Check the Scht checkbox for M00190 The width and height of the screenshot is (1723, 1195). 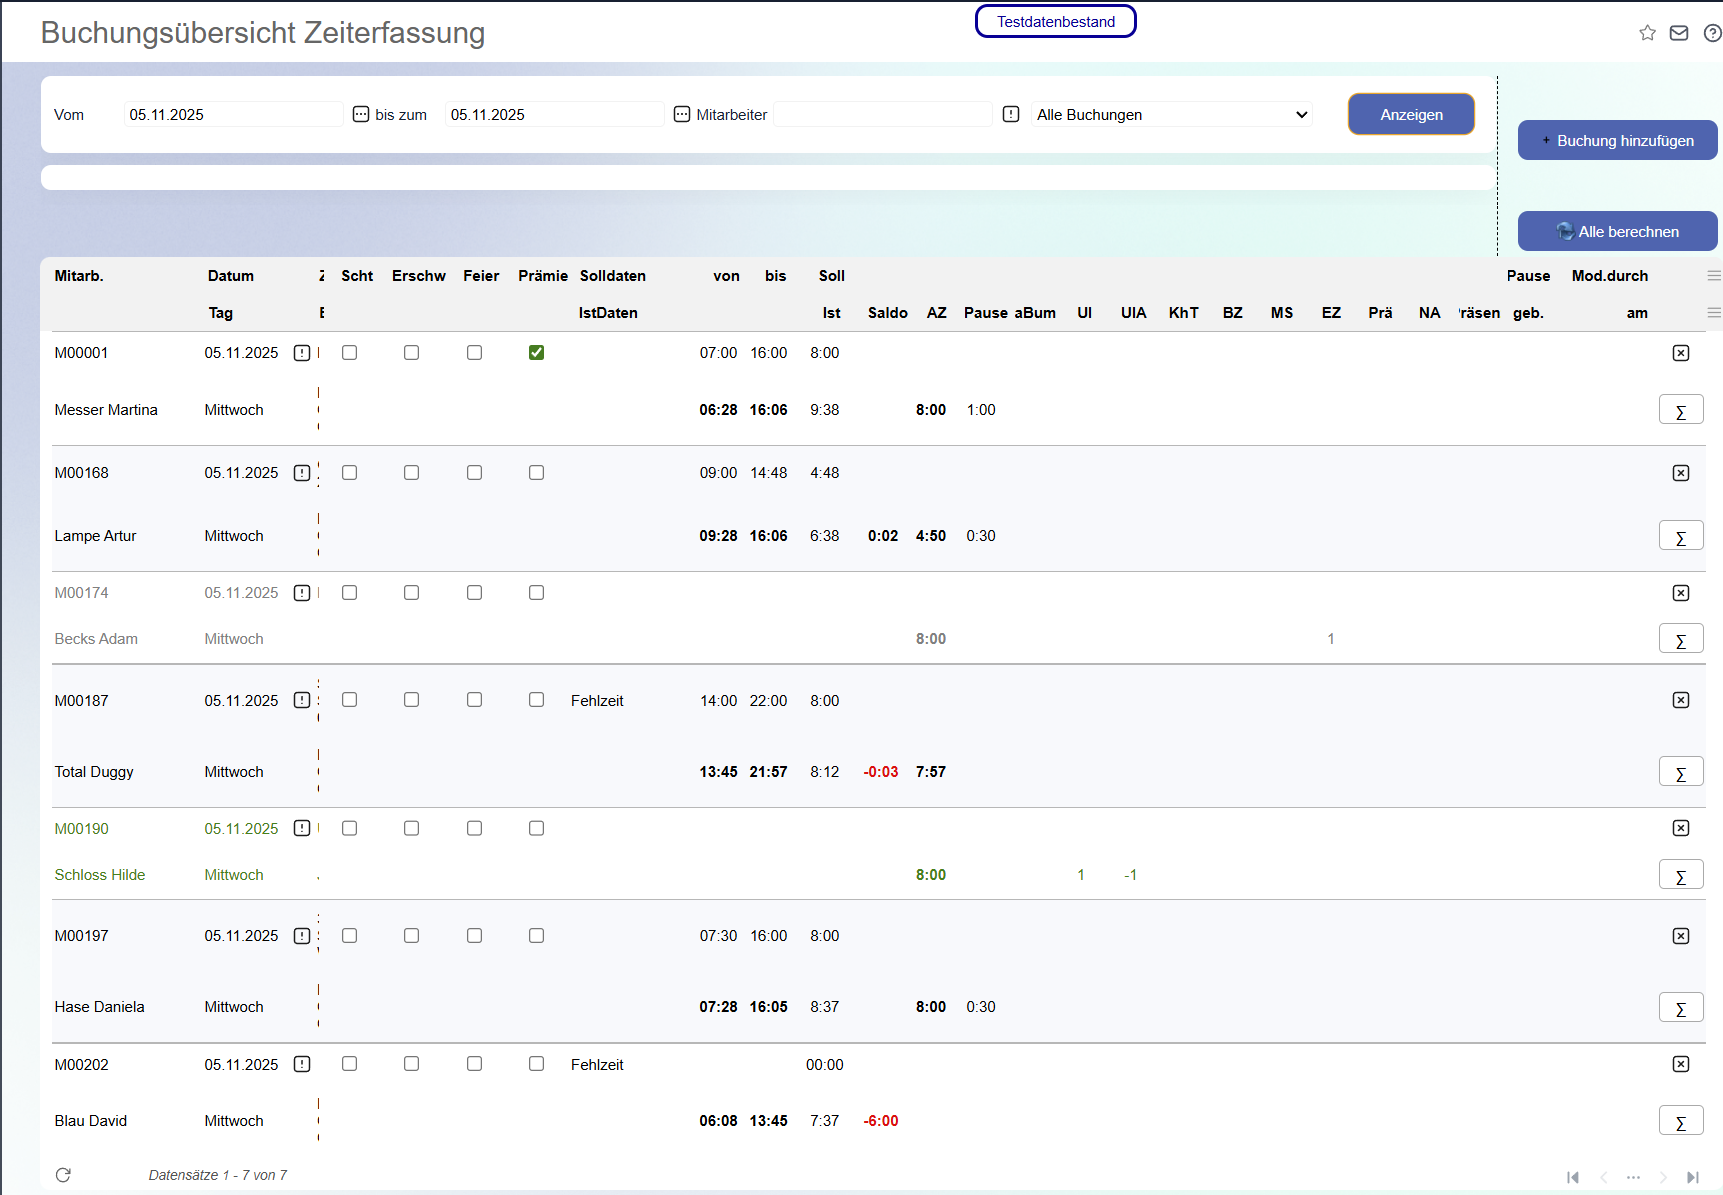tap(350, 828)
